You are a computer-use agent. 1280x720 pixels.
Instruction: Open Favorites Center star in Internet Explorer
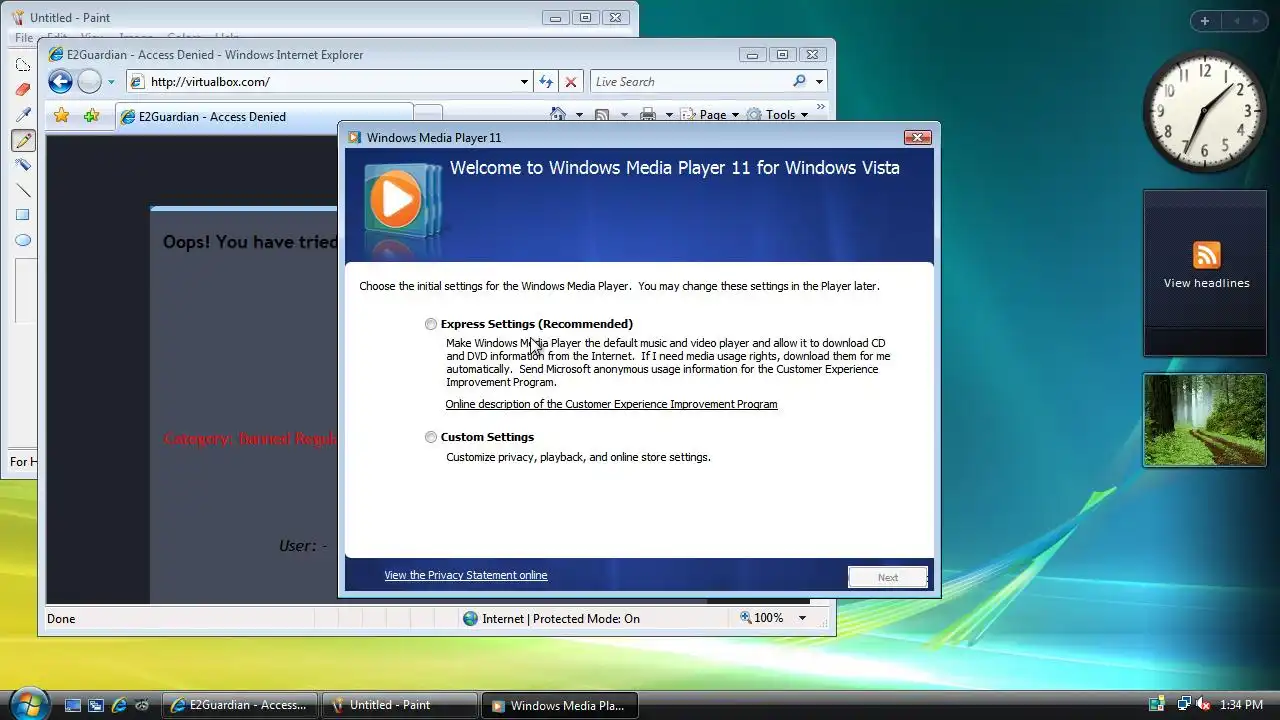pyautogui.click(x=62, y=116)
